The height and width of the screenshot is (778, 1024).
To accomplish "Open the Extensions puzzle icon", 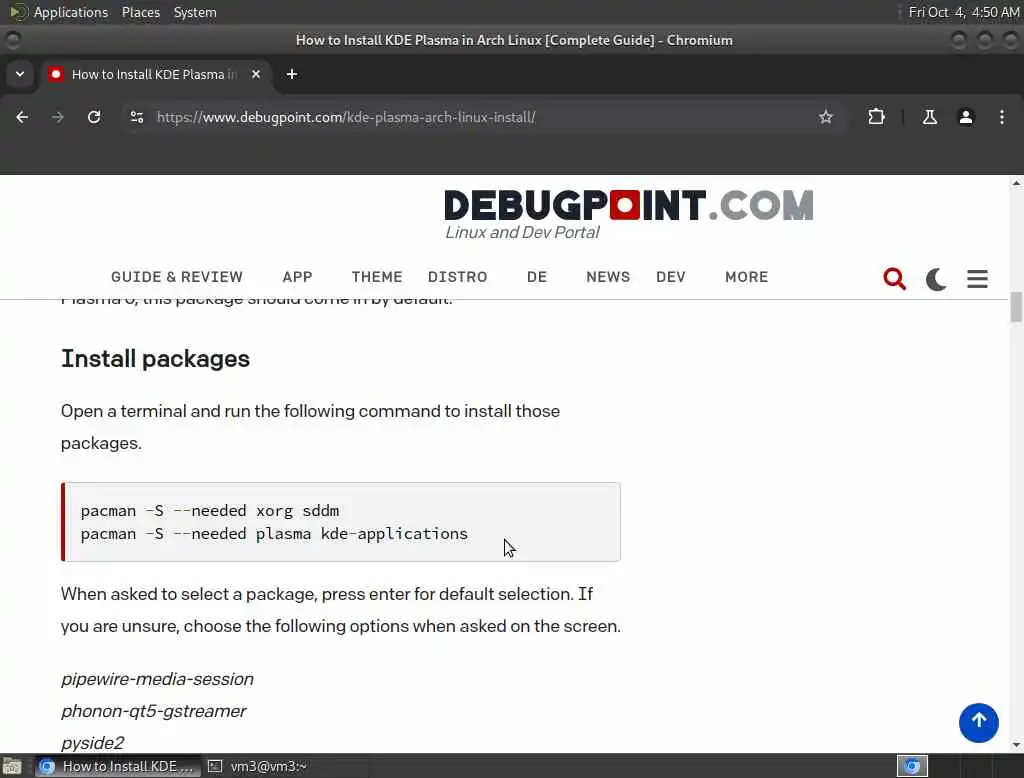I will [x=876, y=117].
